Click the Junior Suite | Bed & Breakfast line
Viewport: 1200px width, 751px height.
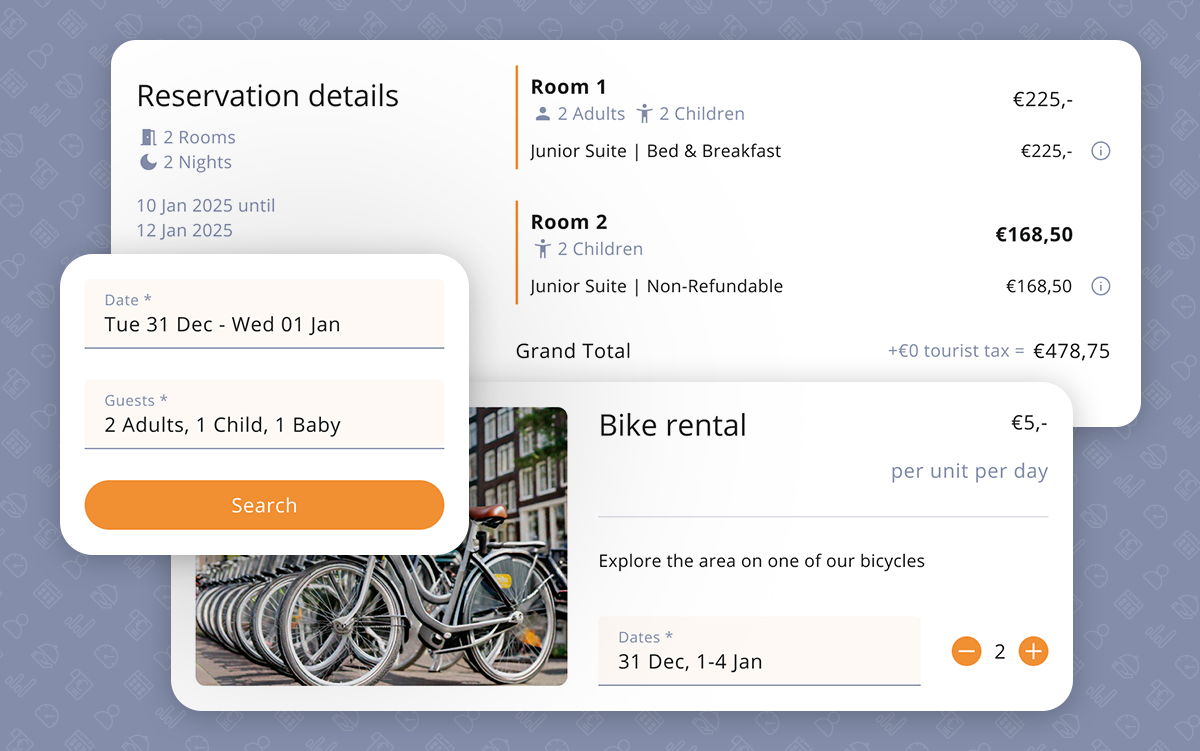[x=655, y=152]
